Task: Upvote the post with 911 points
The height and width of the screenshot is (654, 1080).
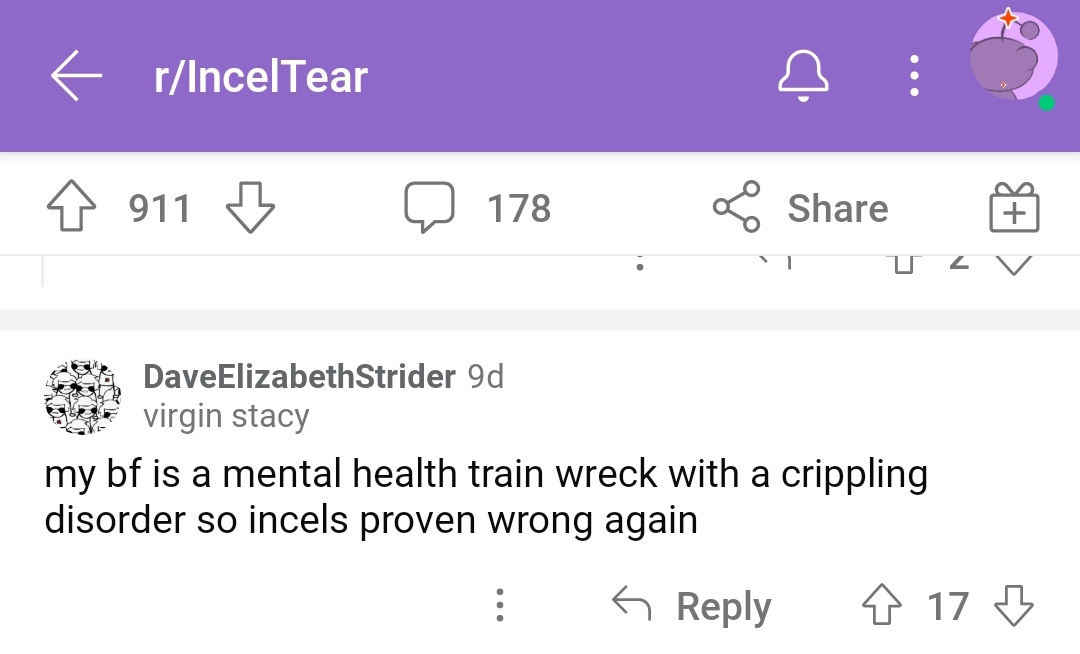Action: [72, 206]
